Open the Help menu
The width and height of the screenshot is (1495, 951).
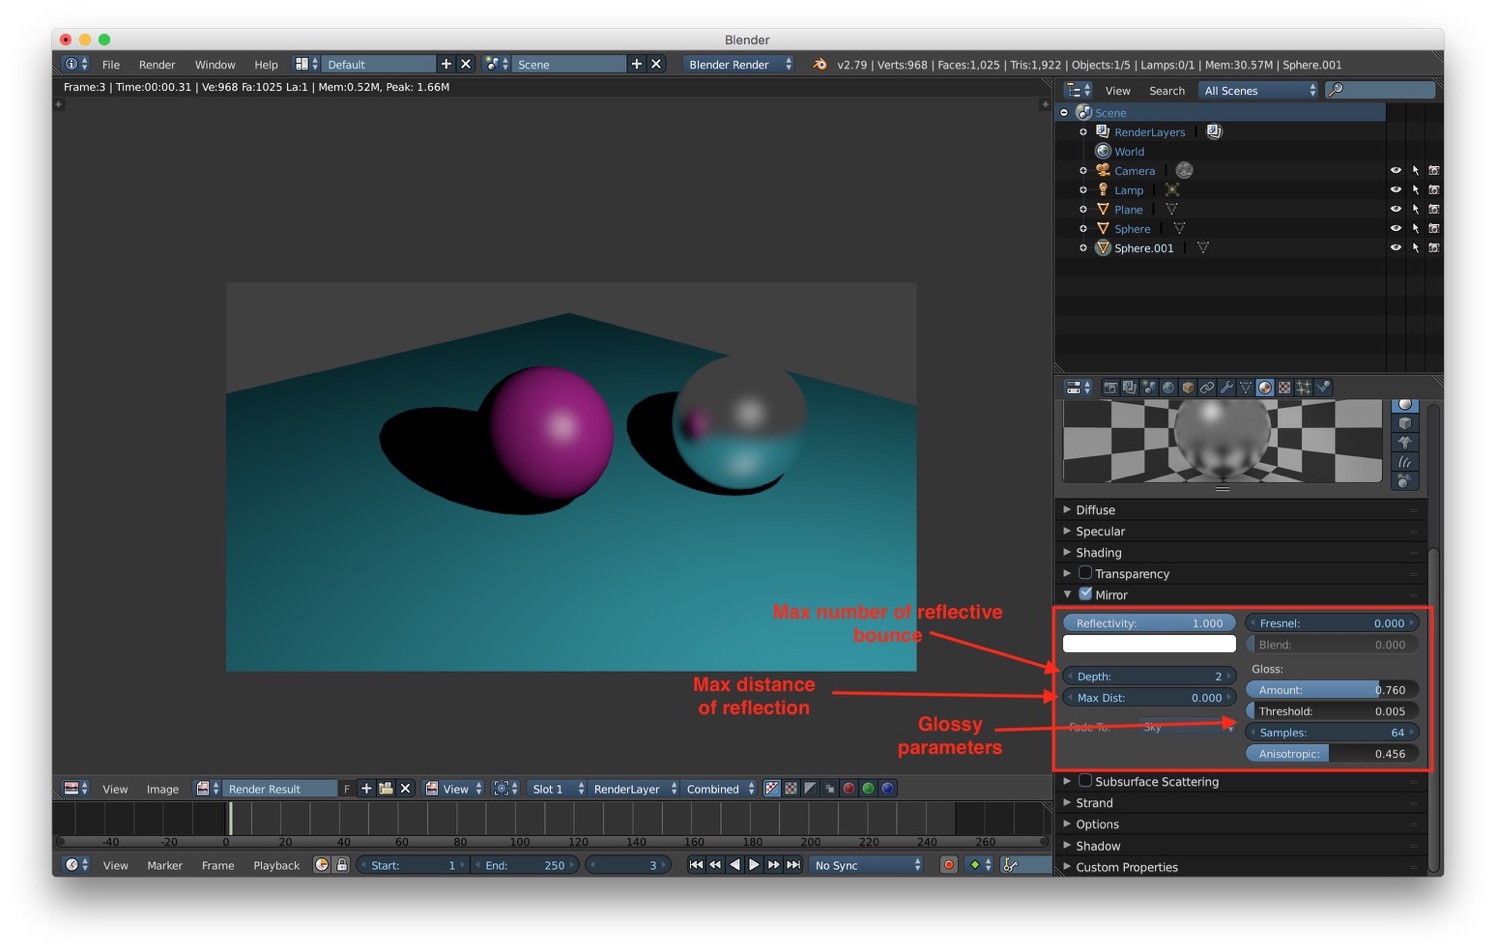coord(266,64)
